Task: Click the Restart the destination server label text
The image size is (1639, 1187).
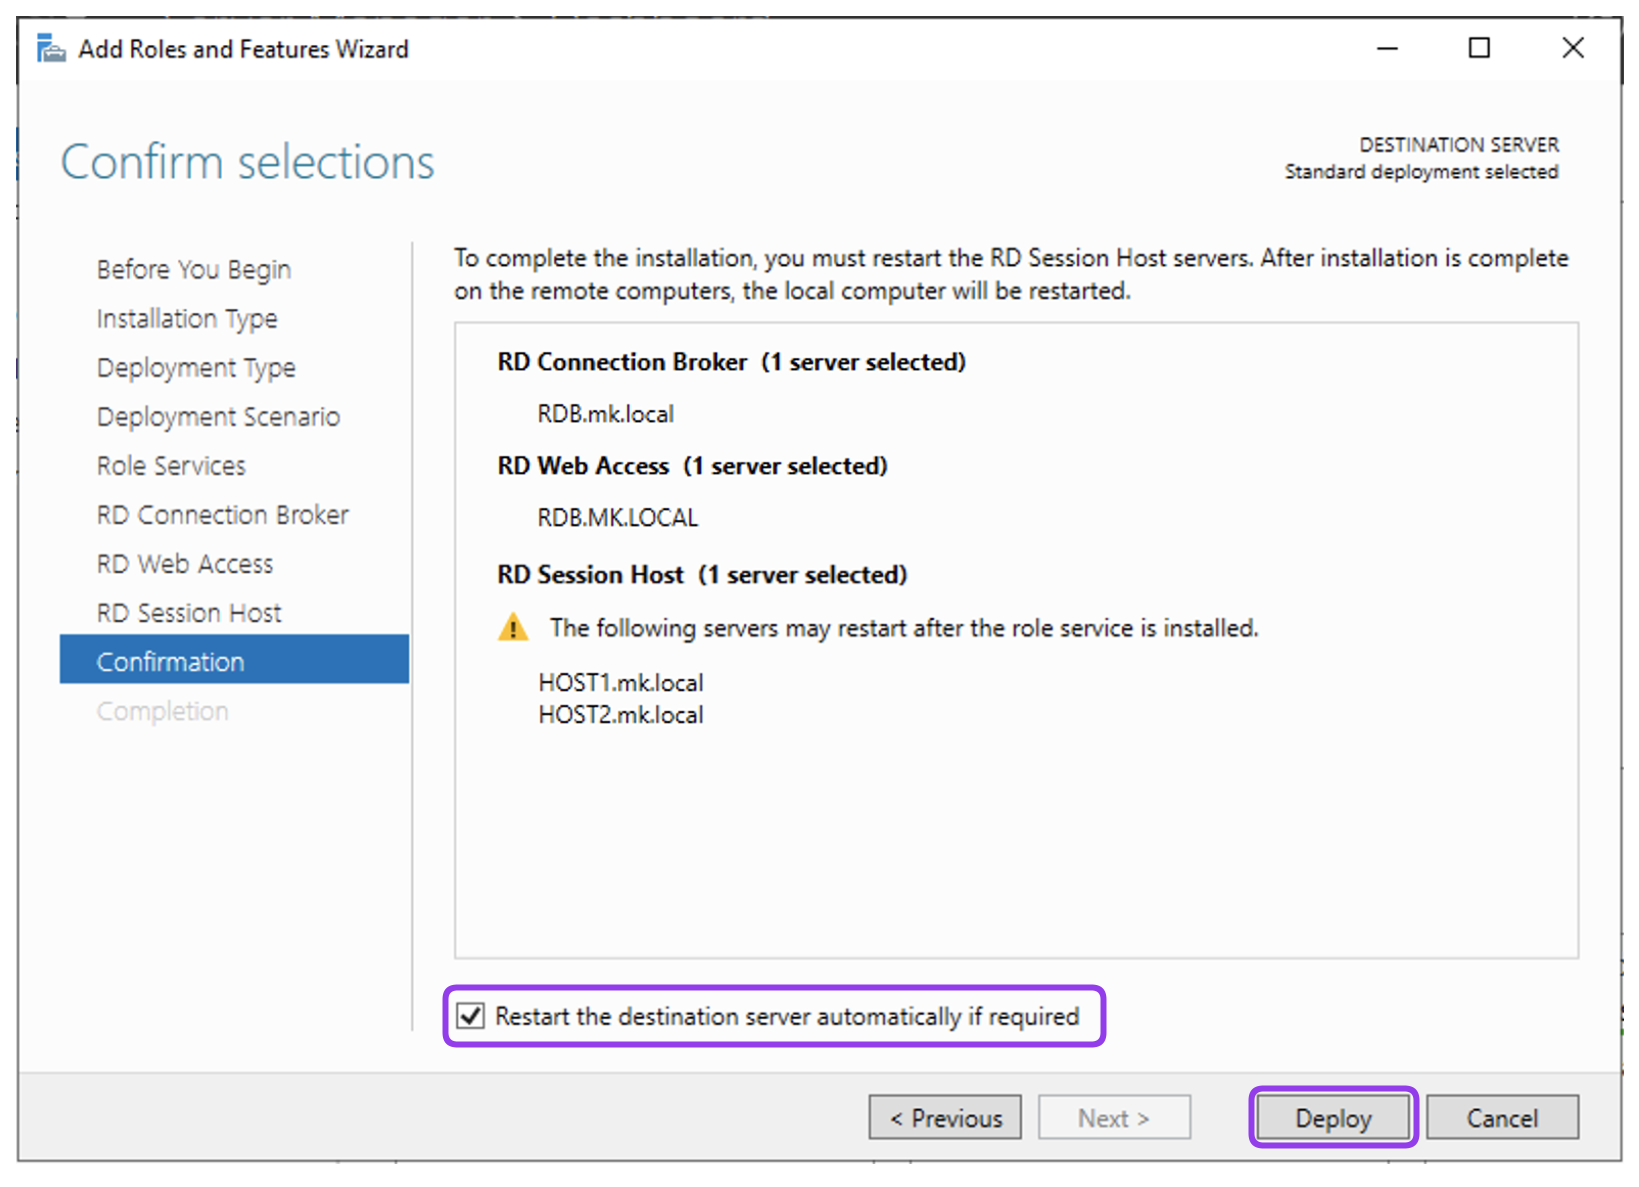Action: pyautogui.click(x=787, y=1016)
